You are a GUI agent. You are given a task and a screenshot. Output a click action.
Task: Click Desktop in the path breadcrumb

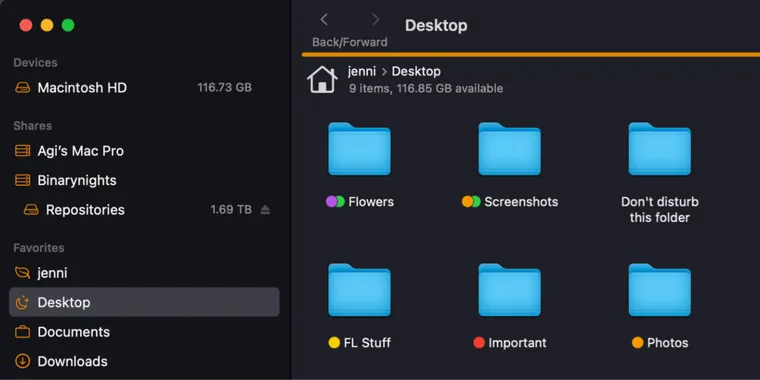click(416, 72)
